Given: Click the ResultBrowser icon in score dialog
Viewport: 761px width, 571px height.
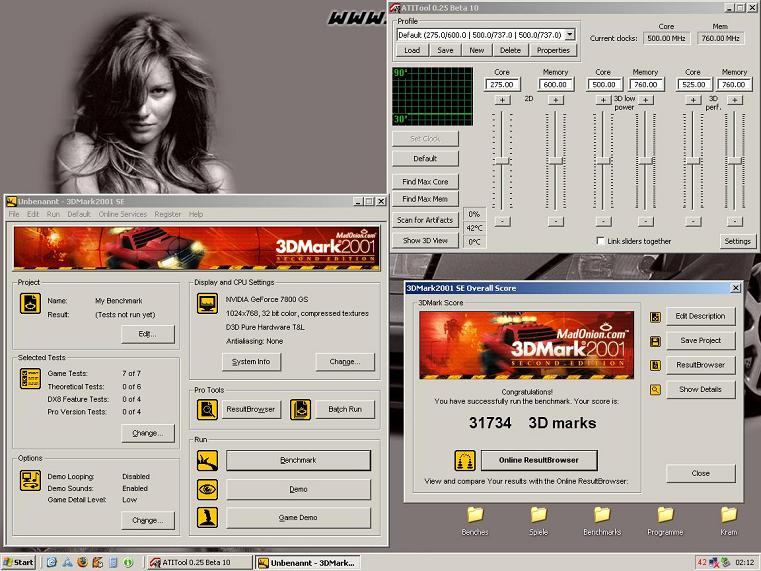Looking at the screenshot, I should [655, 365].
